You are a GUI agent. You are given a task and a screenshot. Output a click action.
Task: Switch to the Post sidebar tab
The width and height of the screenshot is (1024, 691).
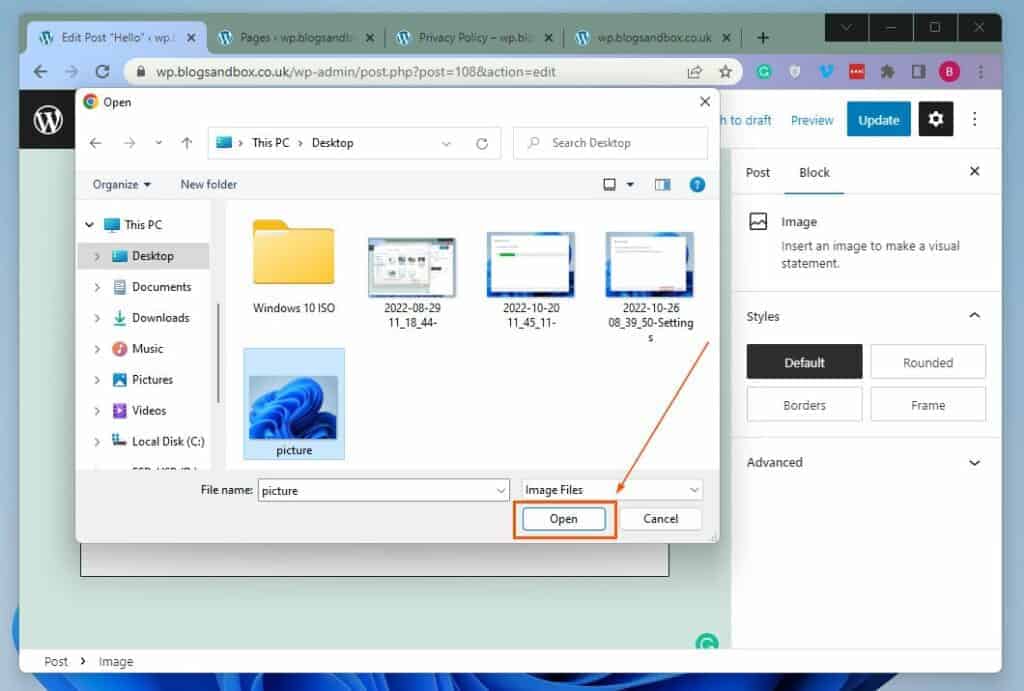click(x=758, y=172)
